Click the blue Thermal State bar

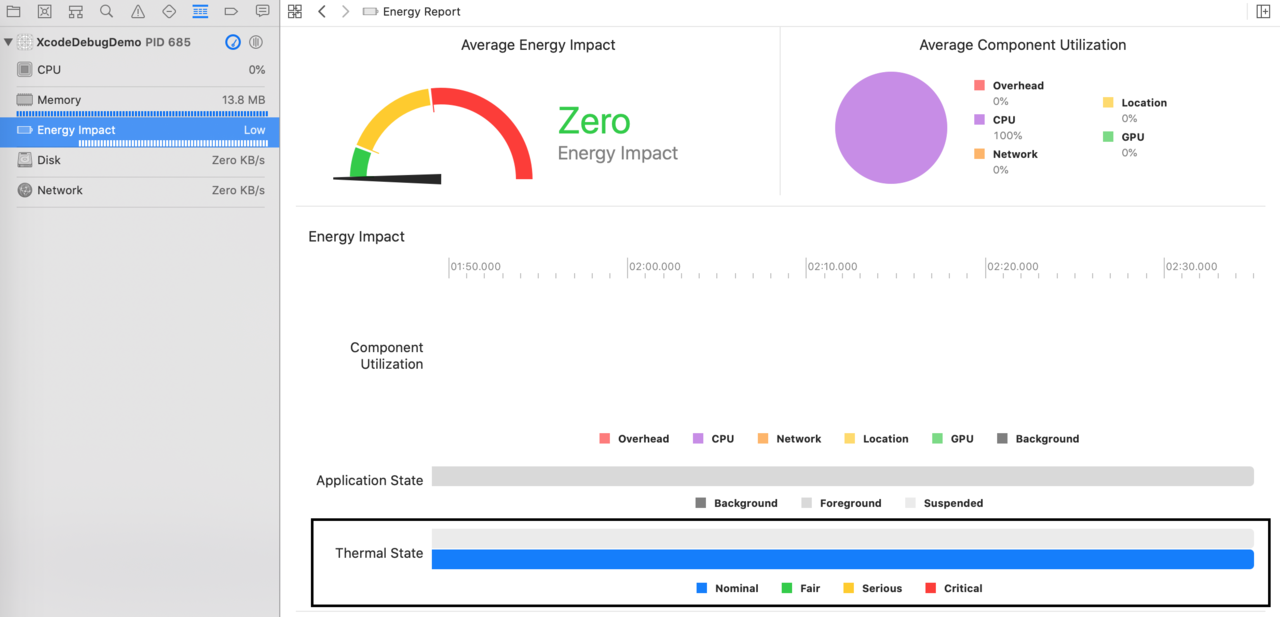(842, 559)
